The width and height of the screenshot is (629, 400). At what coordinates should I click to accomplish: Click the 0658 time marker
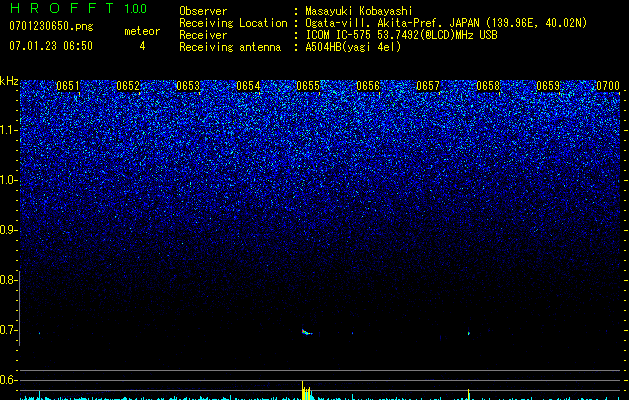(x=488, y=86)
